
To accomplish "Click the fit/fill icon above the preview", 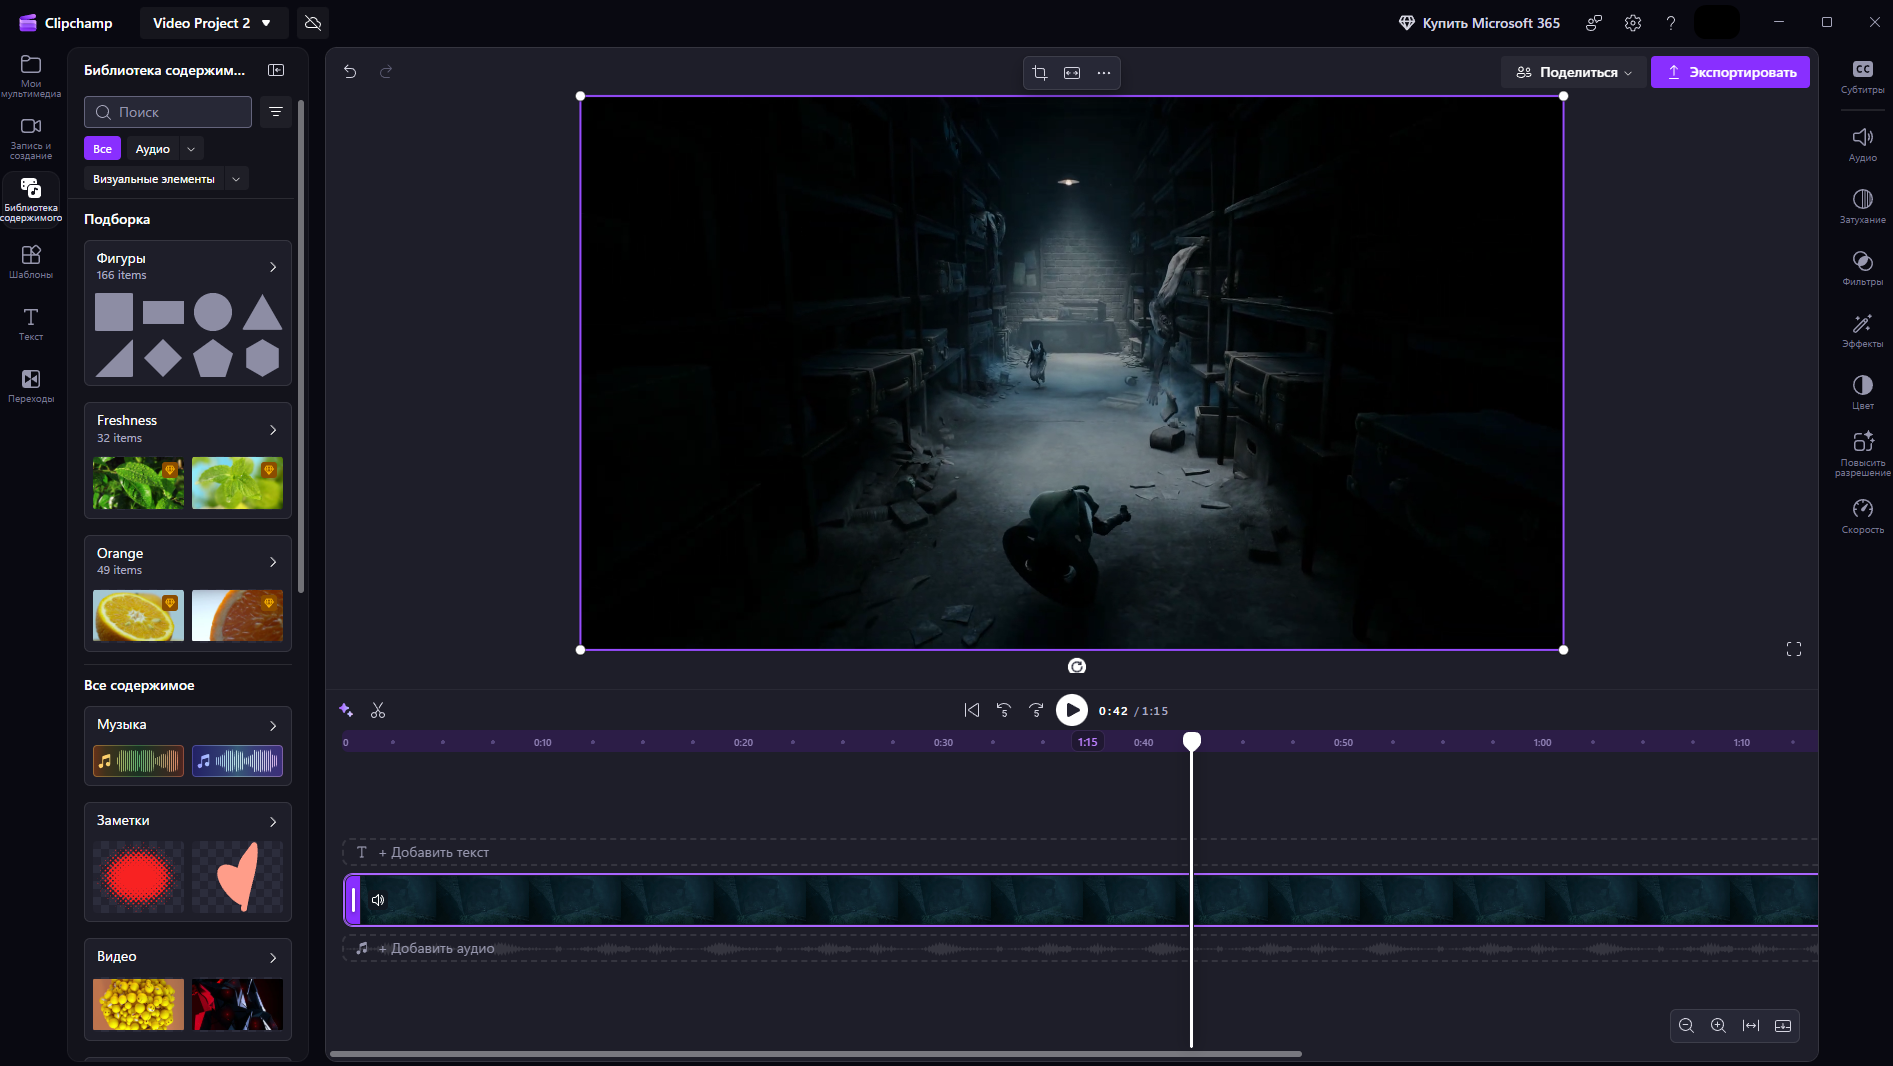I will pos(1072,73).
